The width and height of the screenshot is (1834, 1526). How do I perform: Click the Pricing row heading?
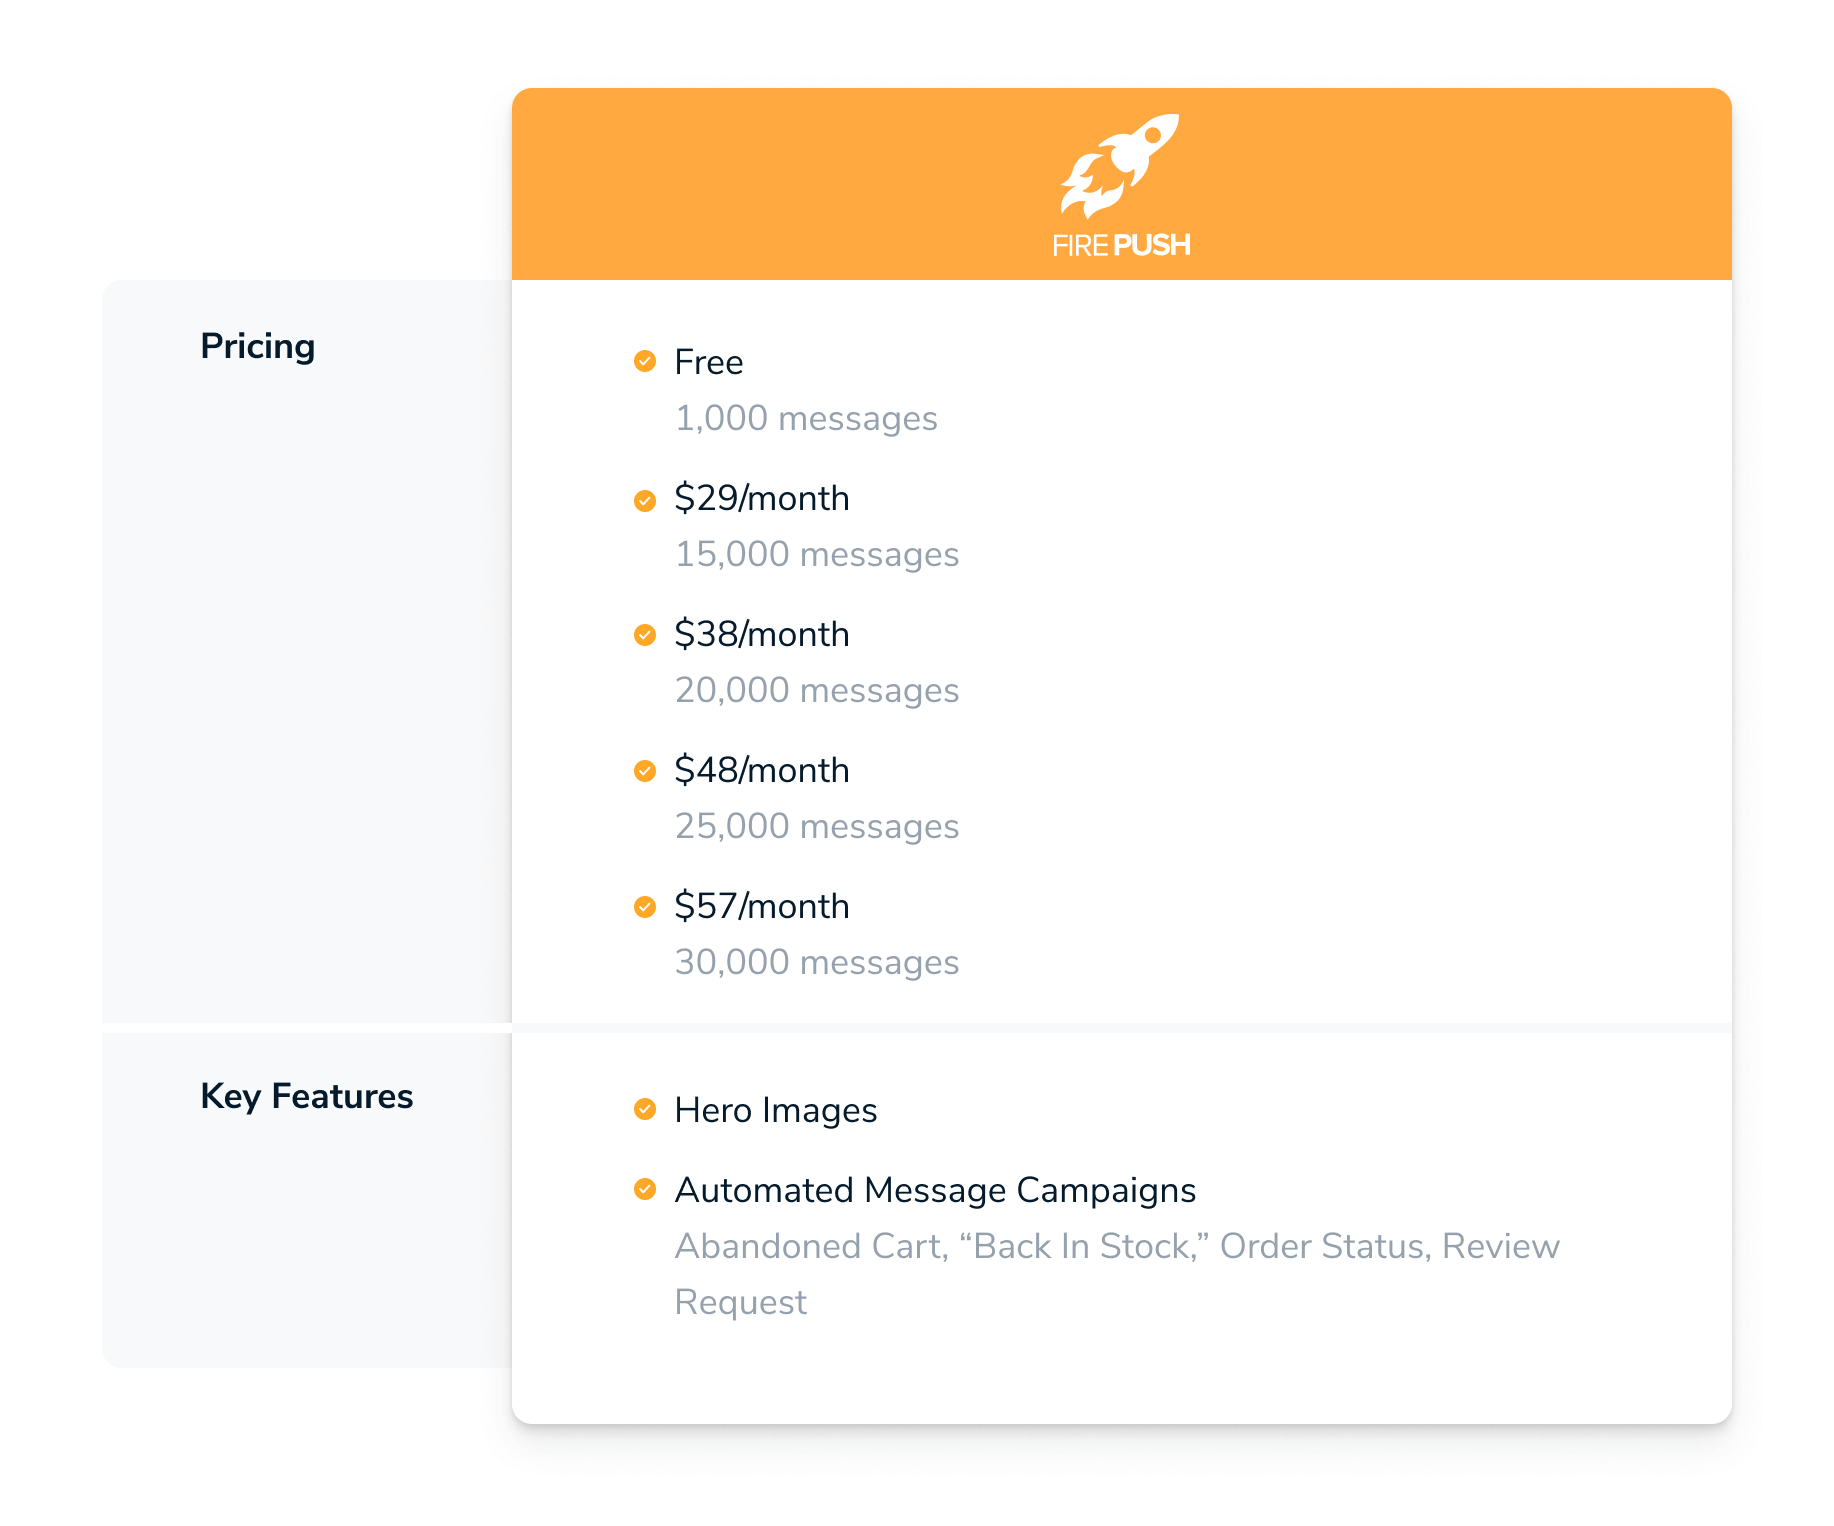[x=258, y=347]
